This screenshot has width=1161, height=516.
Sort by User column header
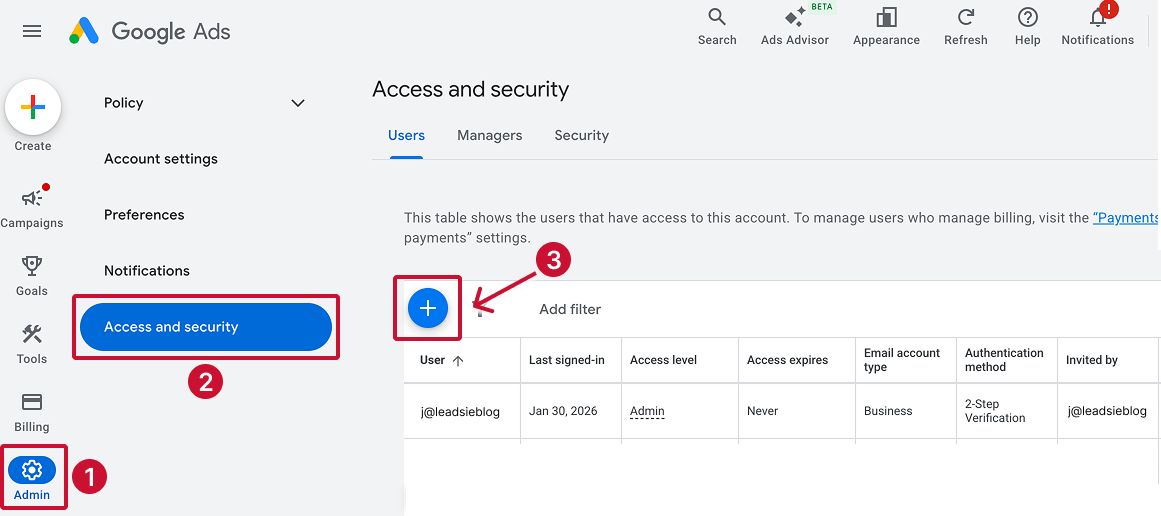tap(441, 360)
